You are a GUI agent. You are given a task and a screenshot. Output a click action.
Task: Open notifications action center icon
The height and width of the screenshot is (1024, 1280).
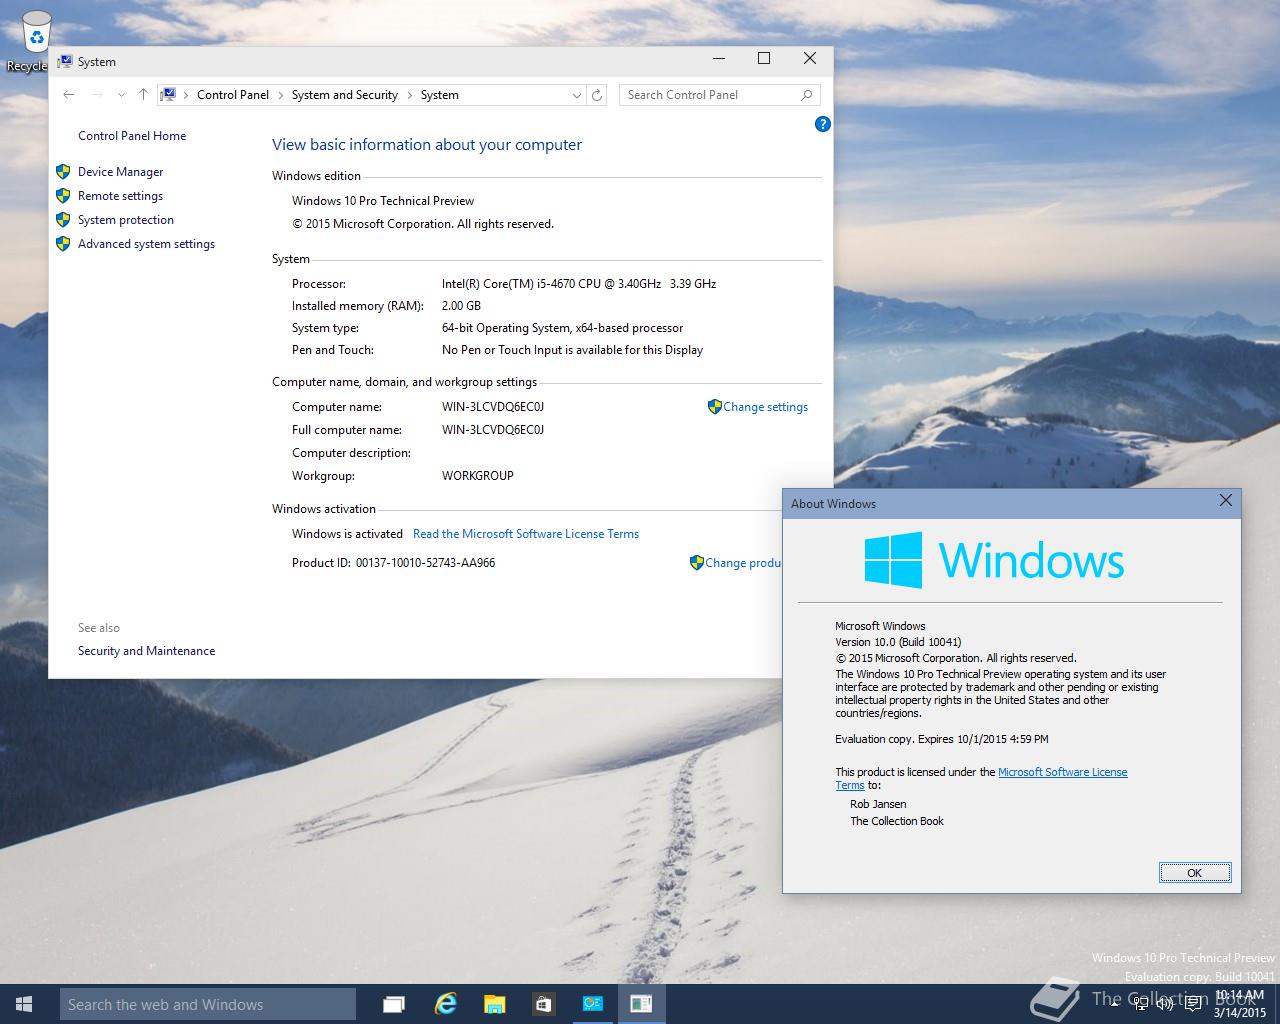tap(1192, 1004)
